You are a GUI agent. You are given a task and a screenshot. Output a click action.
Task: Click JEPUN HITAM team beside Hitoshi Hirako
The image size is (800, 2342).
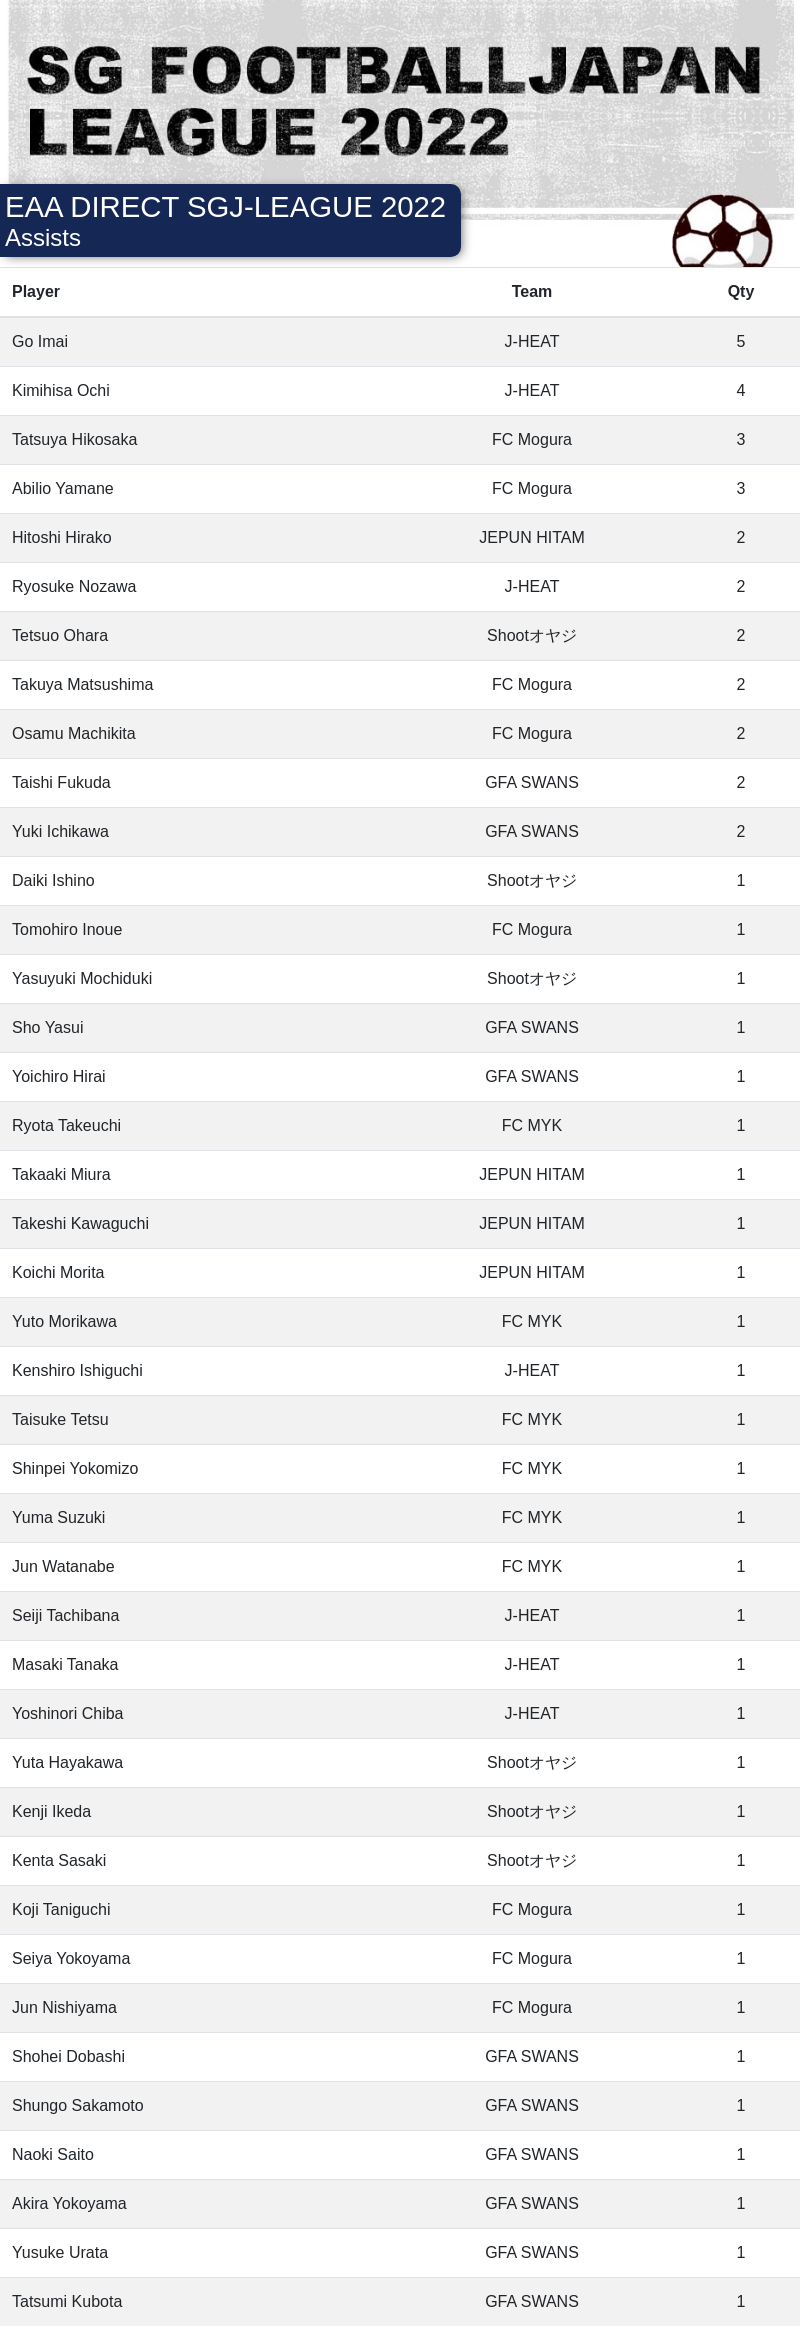tap(531, 538)
